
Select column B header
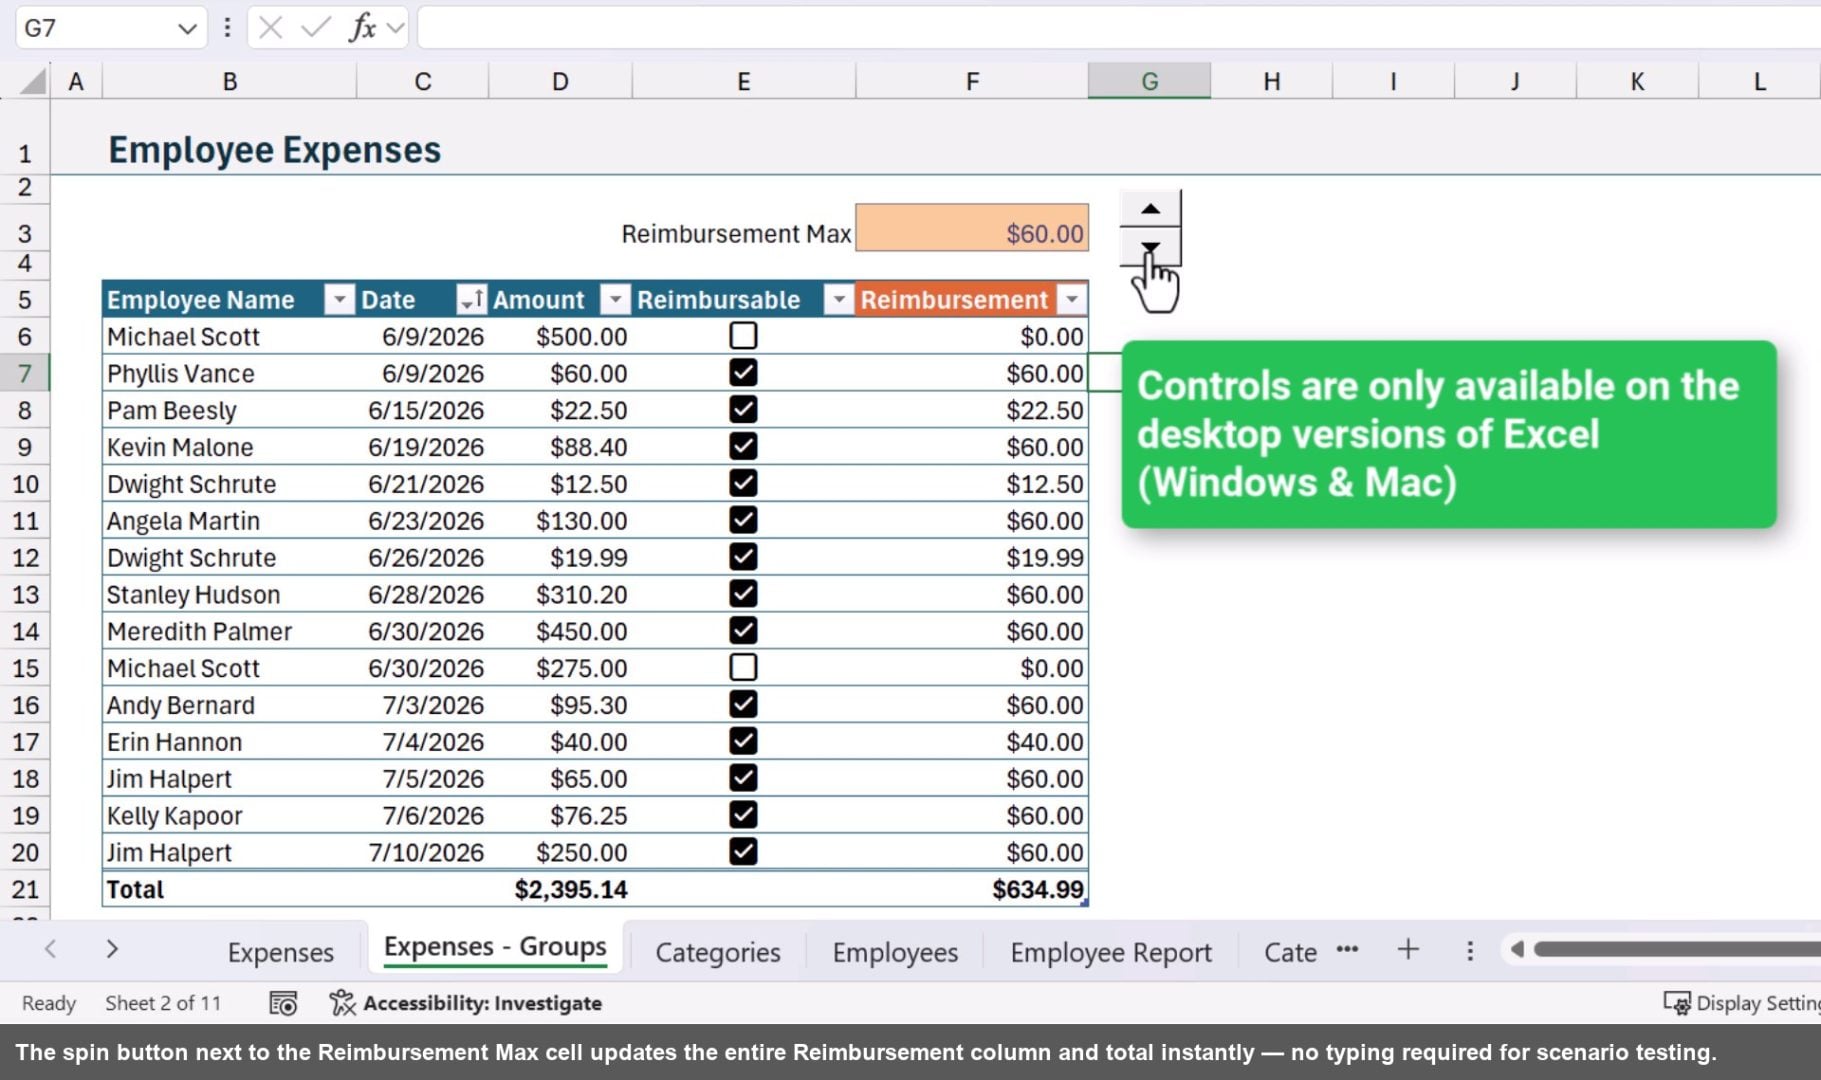click(229, 81)
